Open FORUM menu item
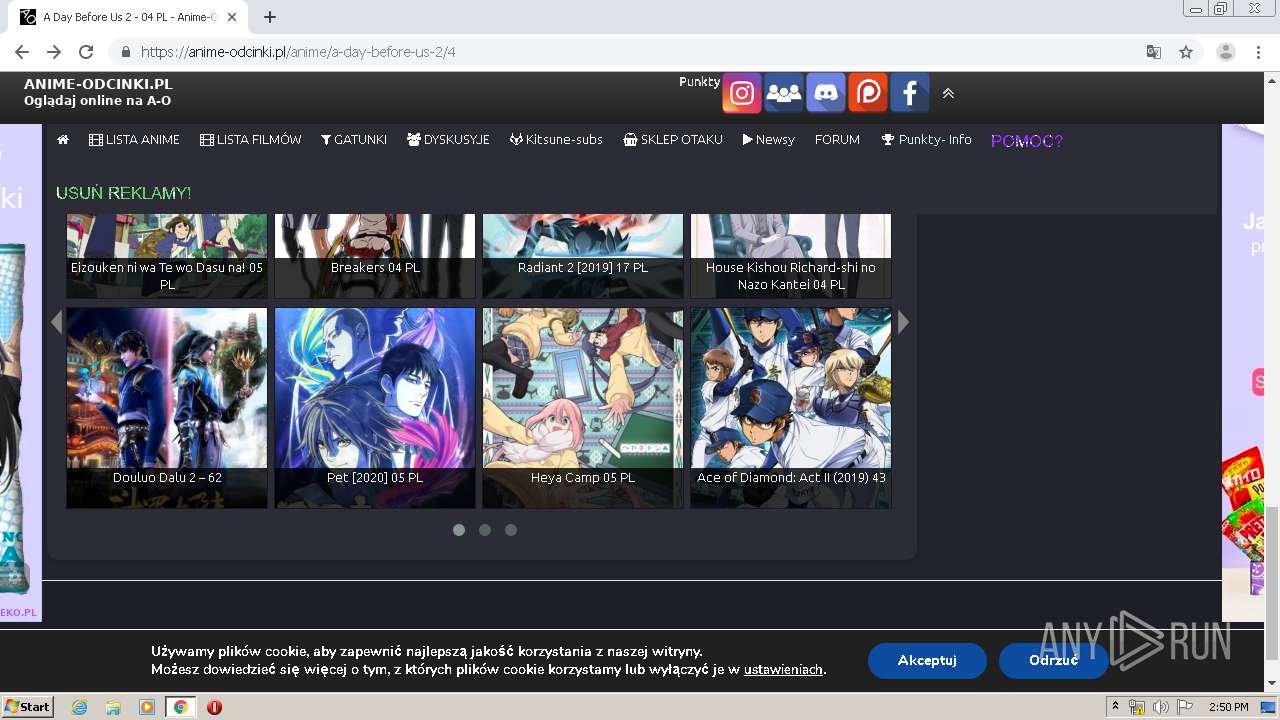 pyautogui.click(x=837, y=140)
